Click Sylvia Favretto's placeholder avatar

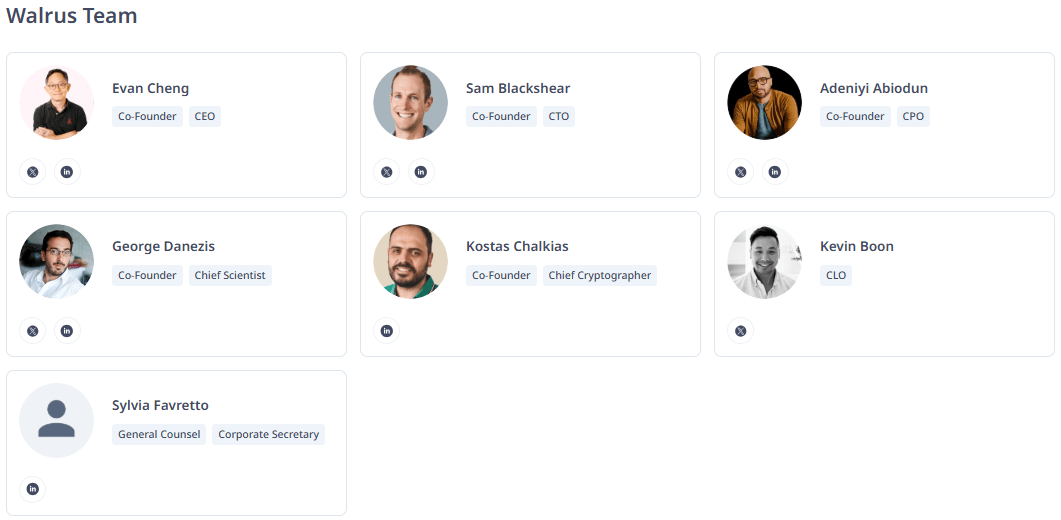click(x=57, y=420)
